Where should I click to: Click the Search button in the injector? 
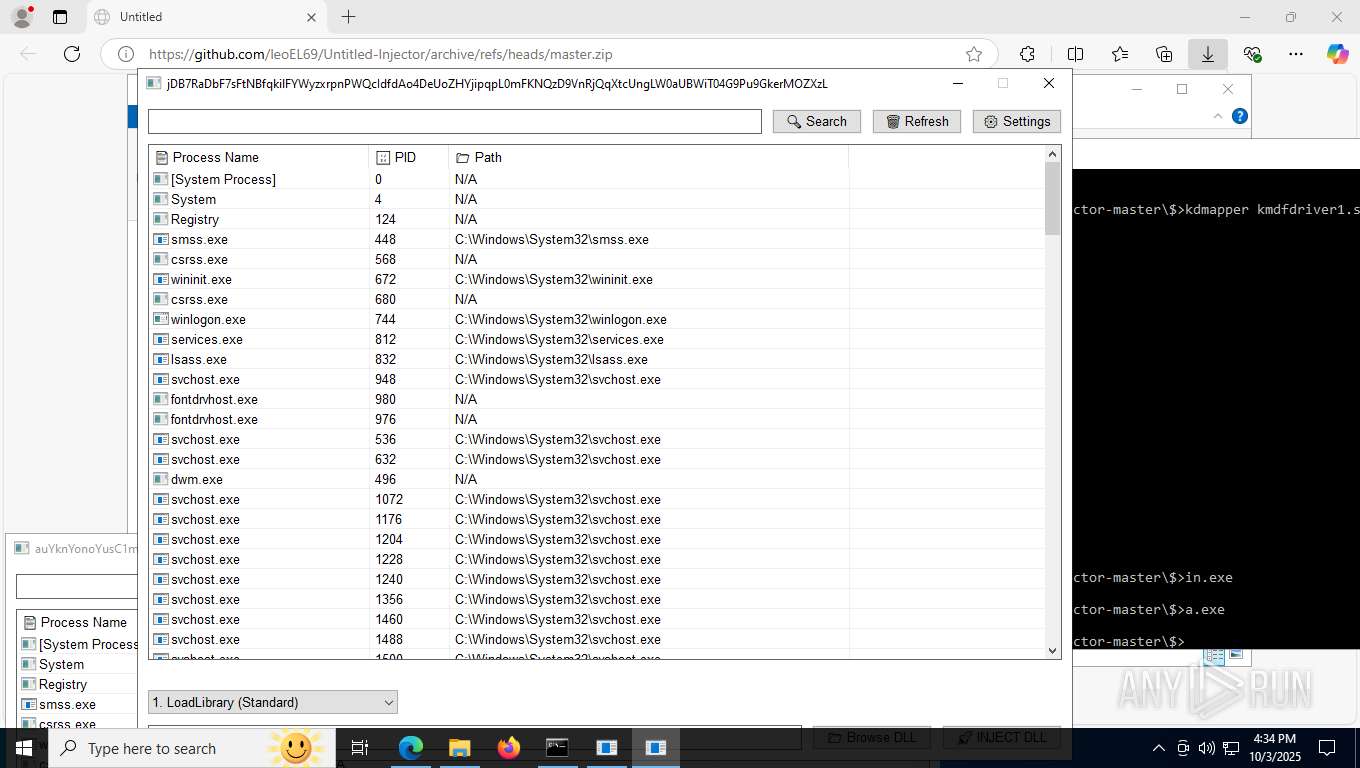tap(816, 121)
